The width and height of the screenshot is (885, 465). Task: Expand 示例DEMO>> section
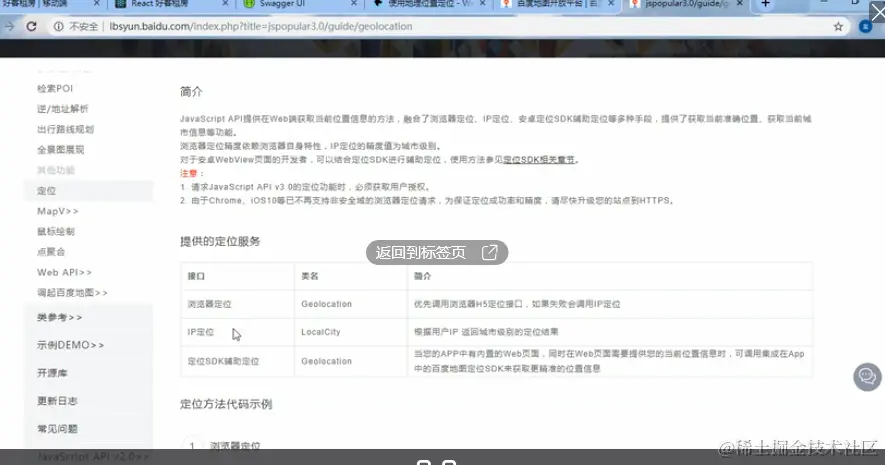(x=71, y=345)
